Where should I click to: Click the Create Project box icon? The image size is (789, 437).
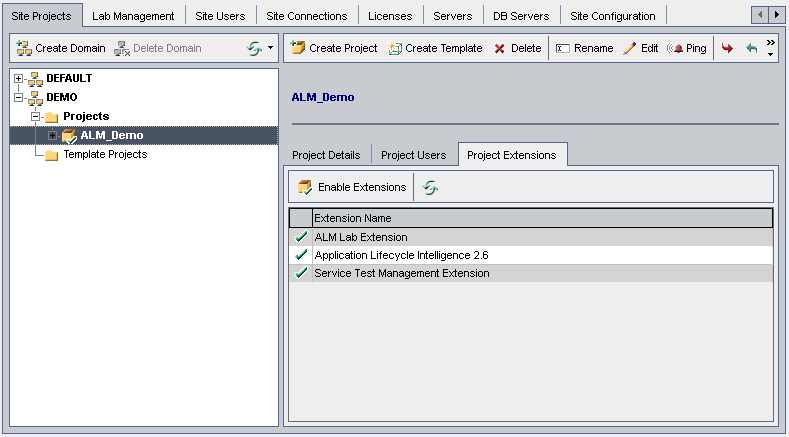click(x=298, y=48)
